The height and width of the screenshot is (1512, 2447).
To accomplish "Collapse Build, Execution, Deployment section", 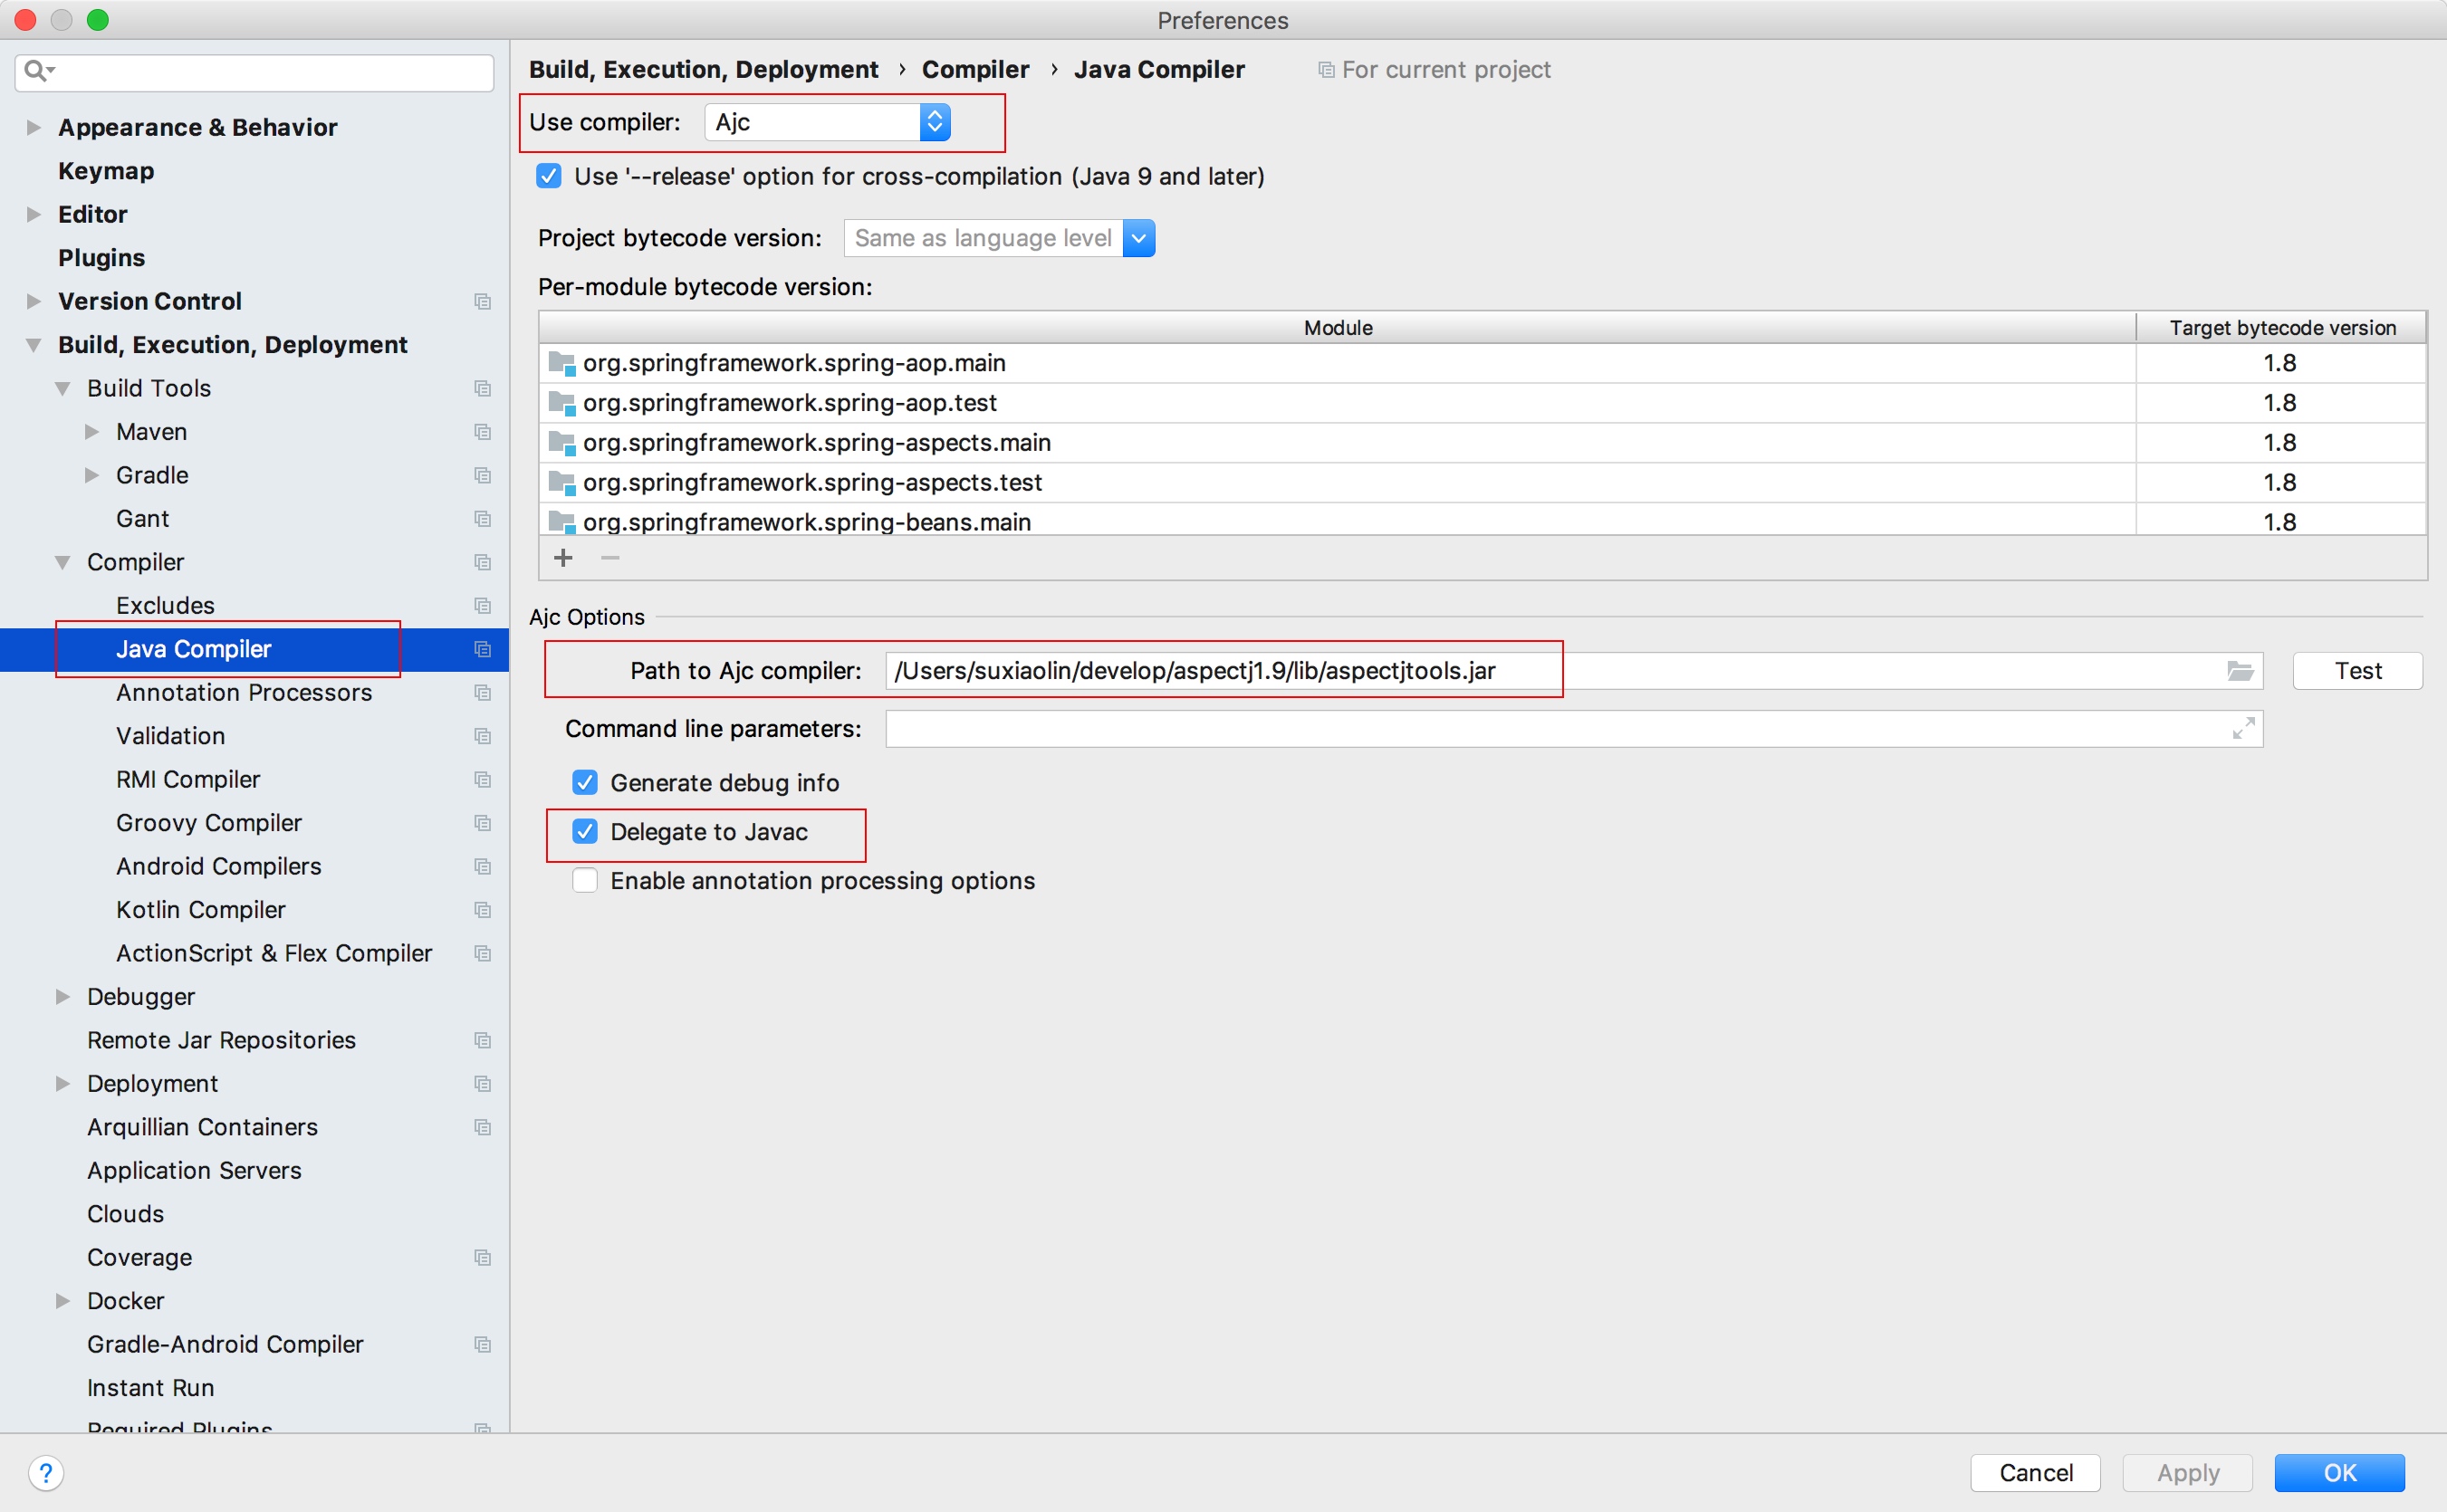I will [33, 345].
